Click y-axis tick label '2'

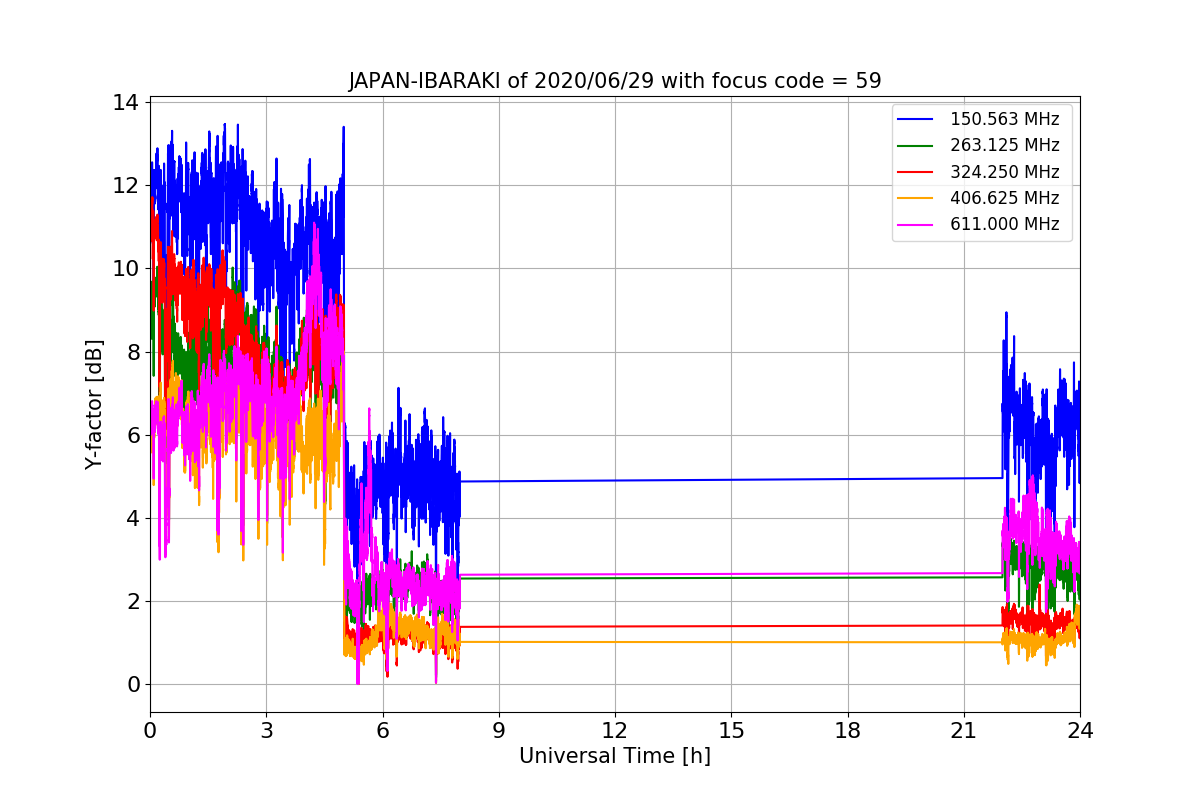pos(134,601)
